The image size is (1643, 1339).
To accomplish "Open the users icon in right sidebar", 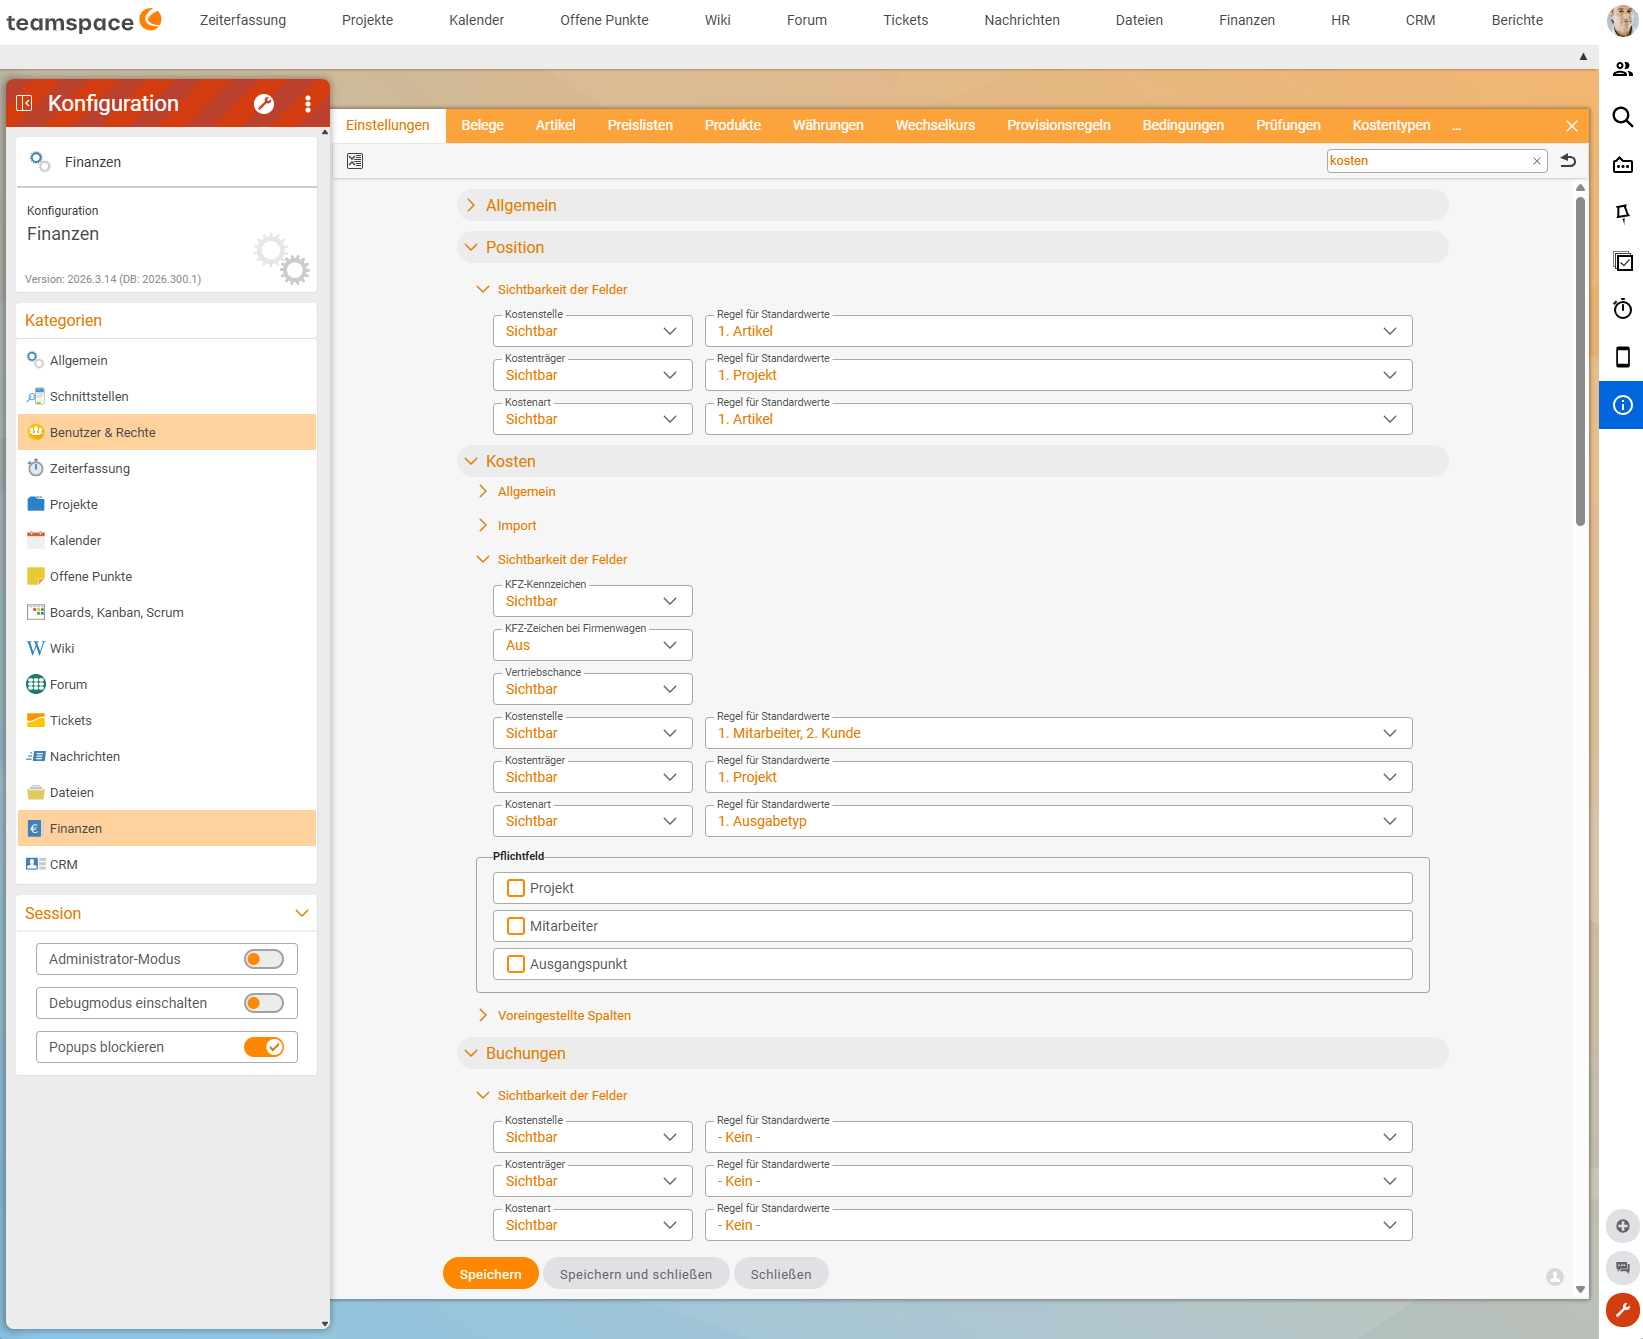I will pyautogui.click(x=1623, y=69).
